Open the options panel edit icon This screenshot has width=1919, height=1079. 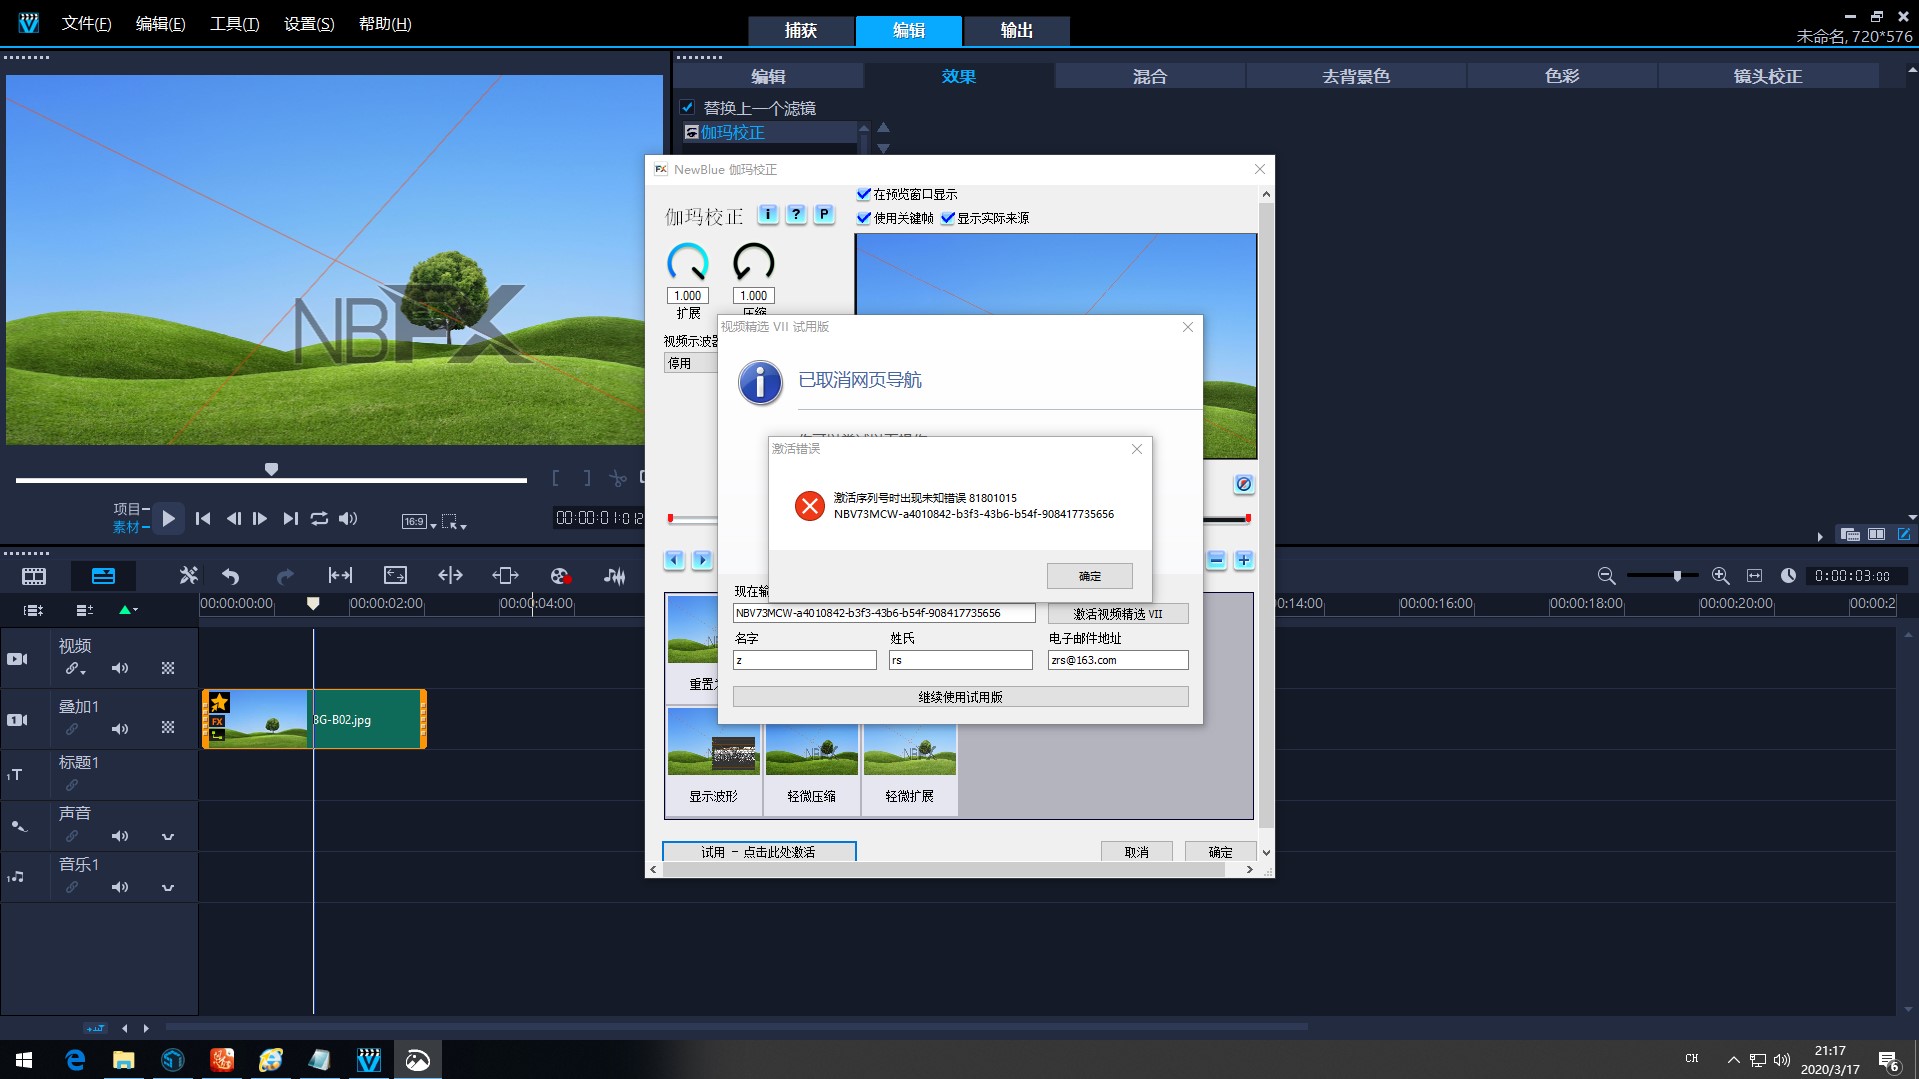point(1903,535)
